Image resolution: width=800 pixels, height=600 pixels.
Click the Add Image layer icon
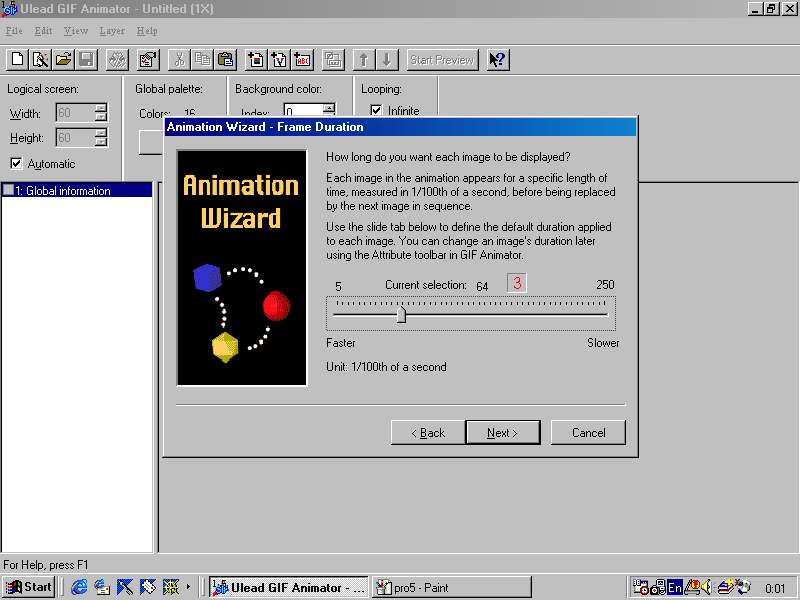pos(256,60)
